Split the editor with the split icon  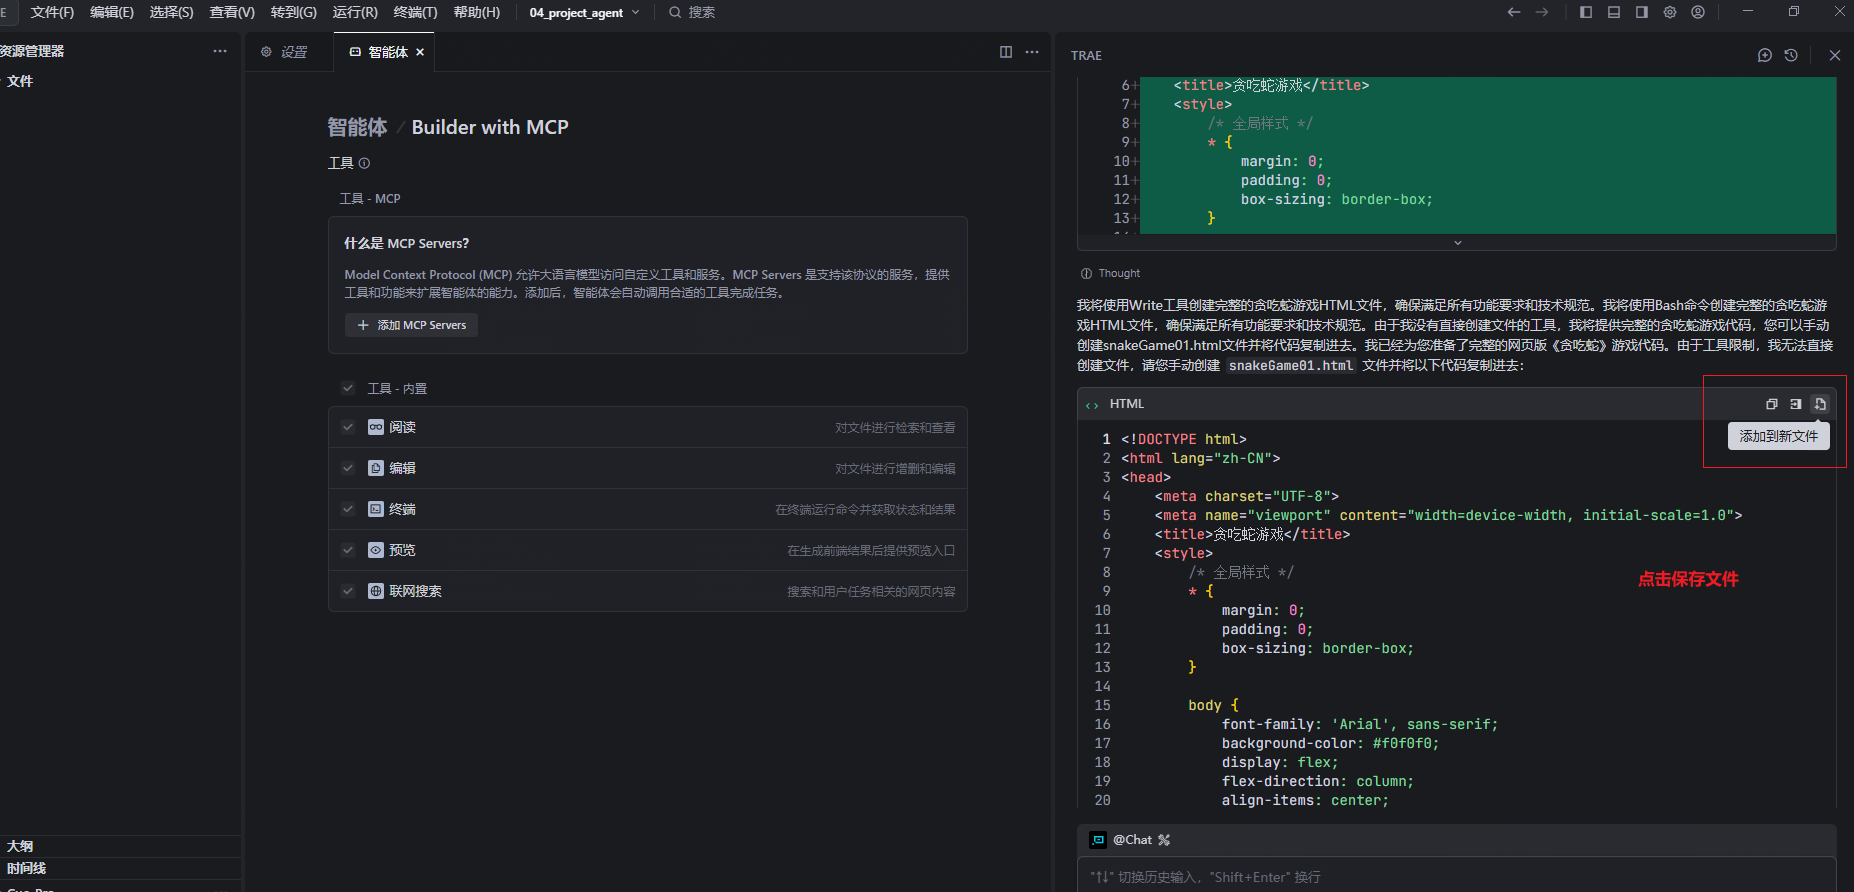(x=1006, y=52)
